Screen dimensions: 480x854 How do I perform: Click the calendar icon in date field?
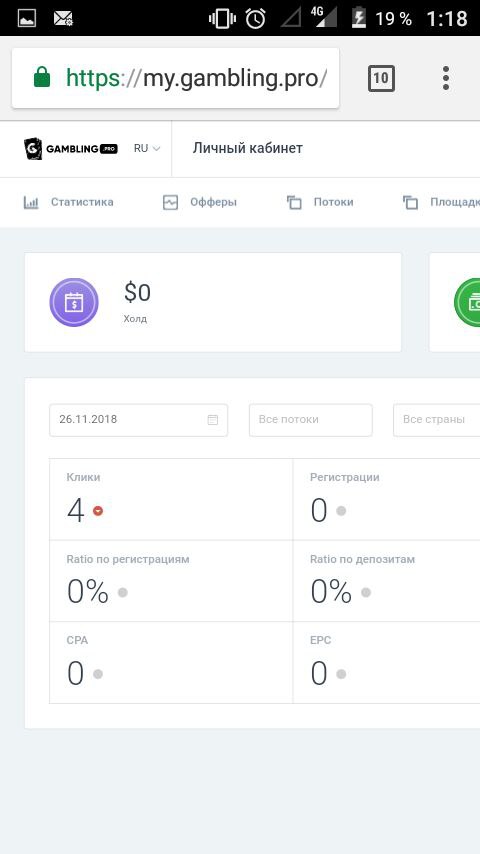pyautogui.click(x=212, y=420)
